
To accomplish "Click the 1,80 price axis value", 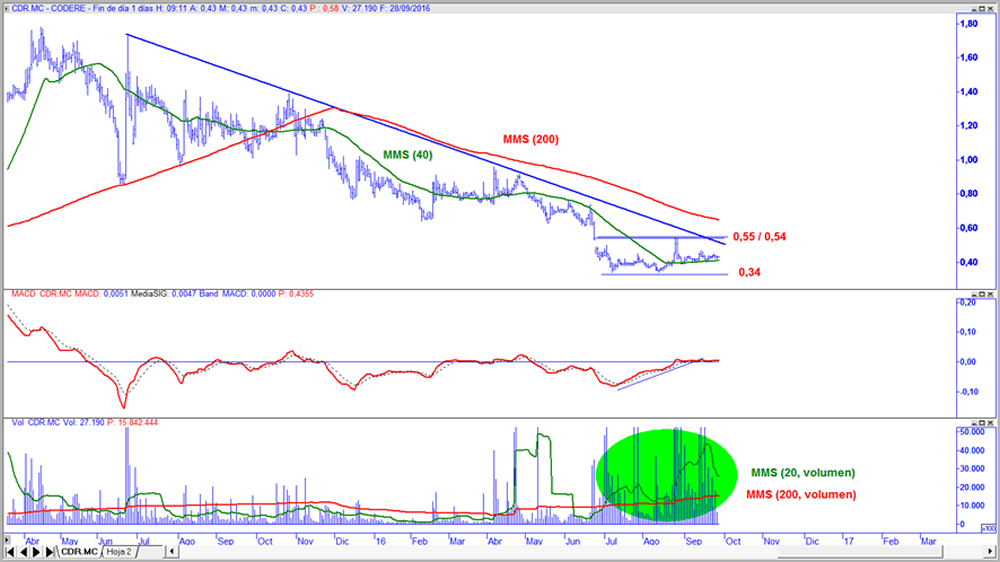I will click(x=969, y=24).
